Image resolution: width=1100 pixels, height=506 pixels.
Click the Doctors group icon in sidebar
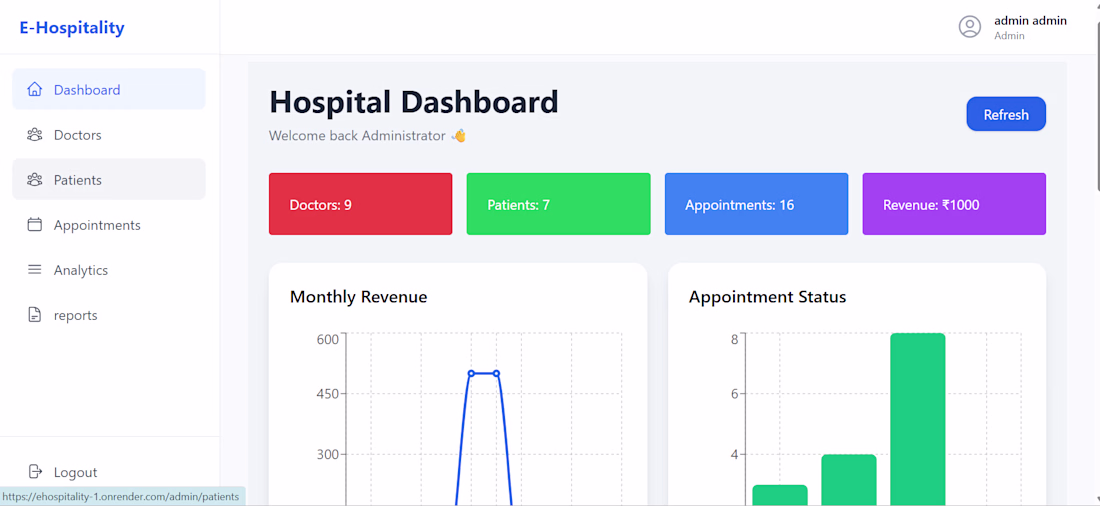click(x=34, y=135)
